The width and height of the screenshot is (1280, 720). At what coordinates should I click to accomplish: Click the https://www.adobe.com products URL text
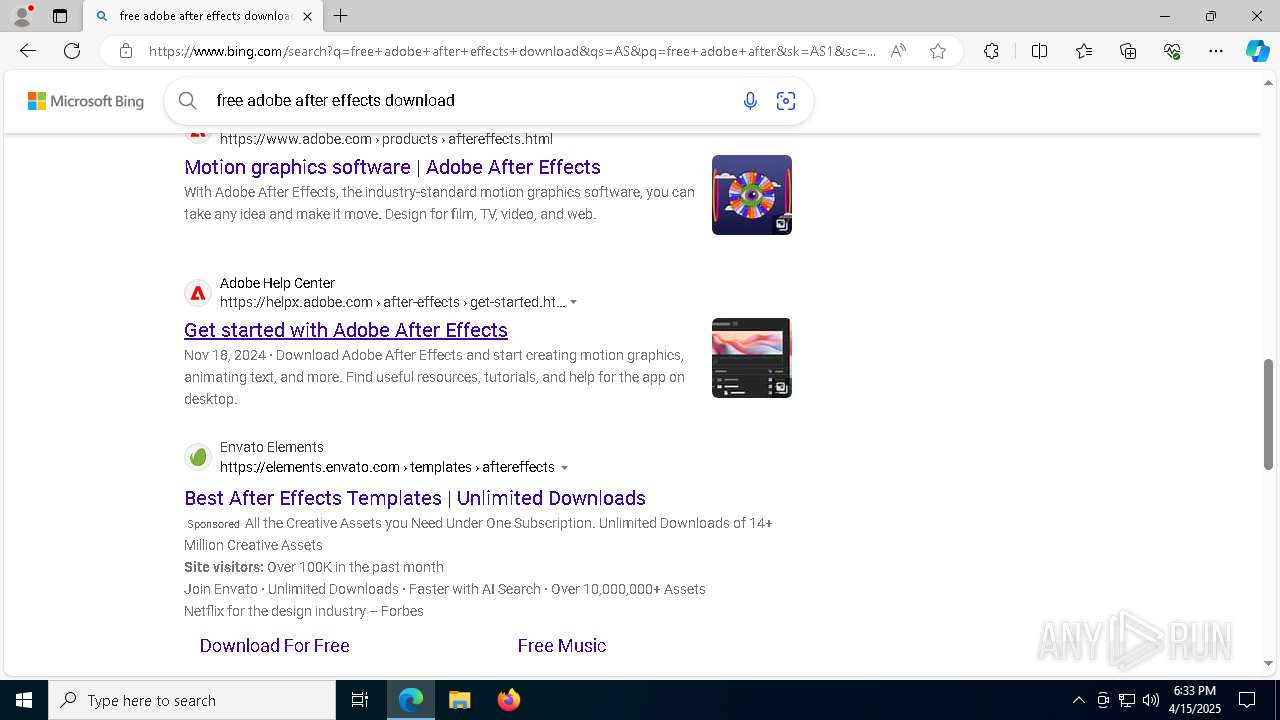tap(386, 139)
